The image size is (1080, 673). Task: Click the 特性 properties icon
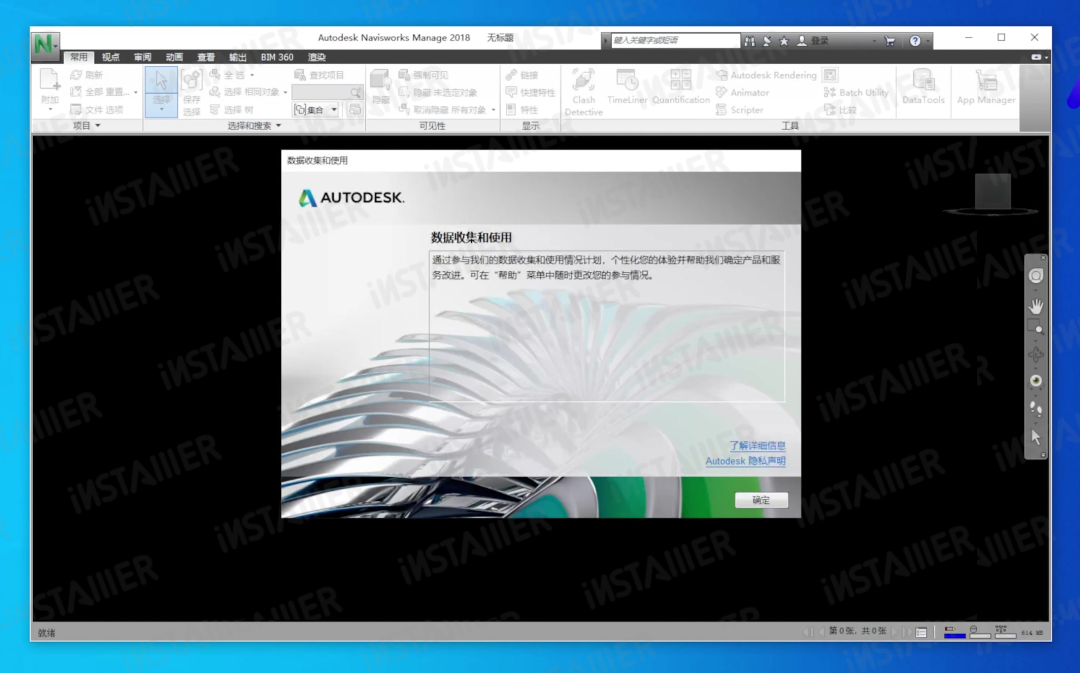[511, 110]
